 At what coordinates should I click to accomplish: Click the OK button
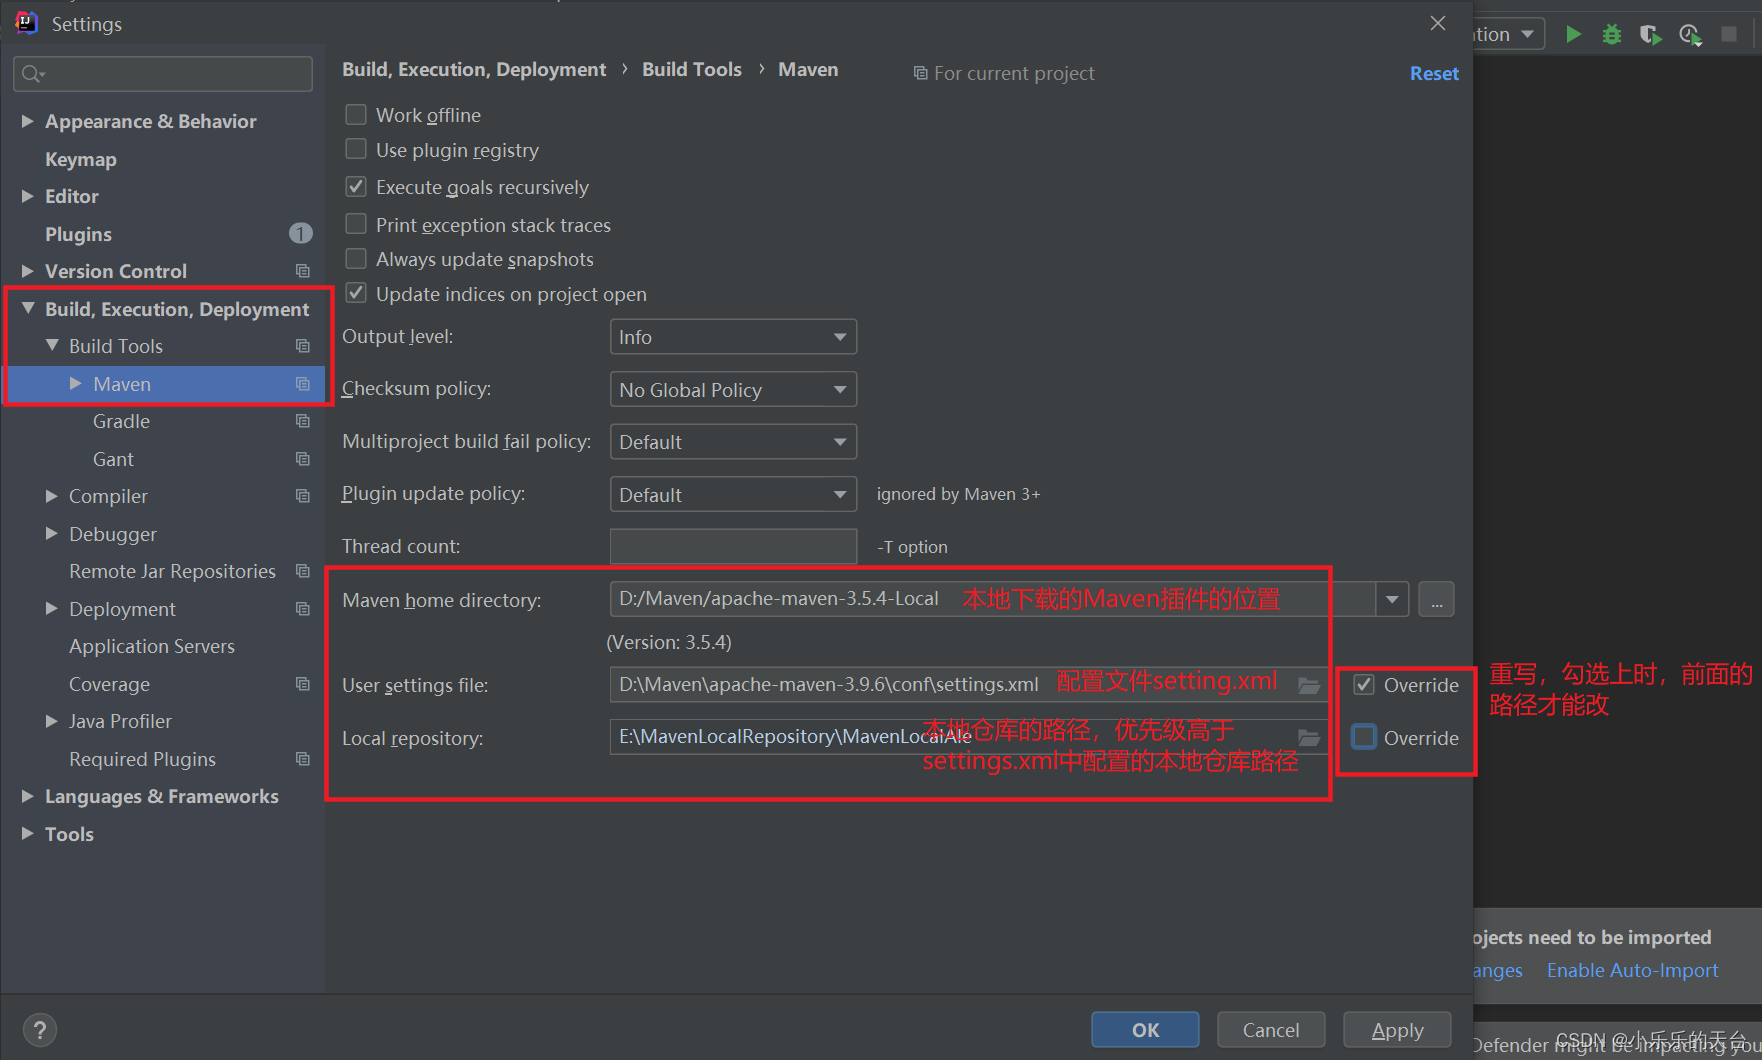click(x=1145, y=1029)
